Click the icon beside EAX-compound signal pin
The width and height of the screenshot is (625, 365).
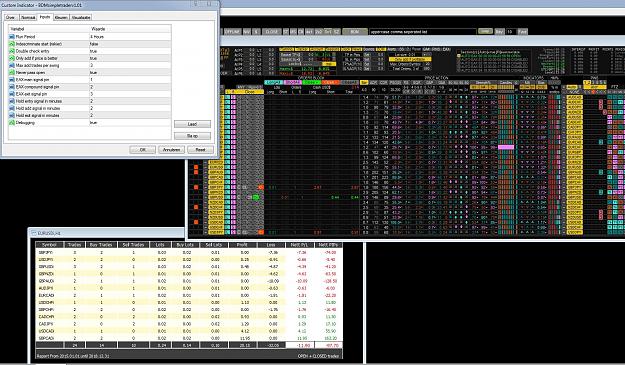point(12,87)
